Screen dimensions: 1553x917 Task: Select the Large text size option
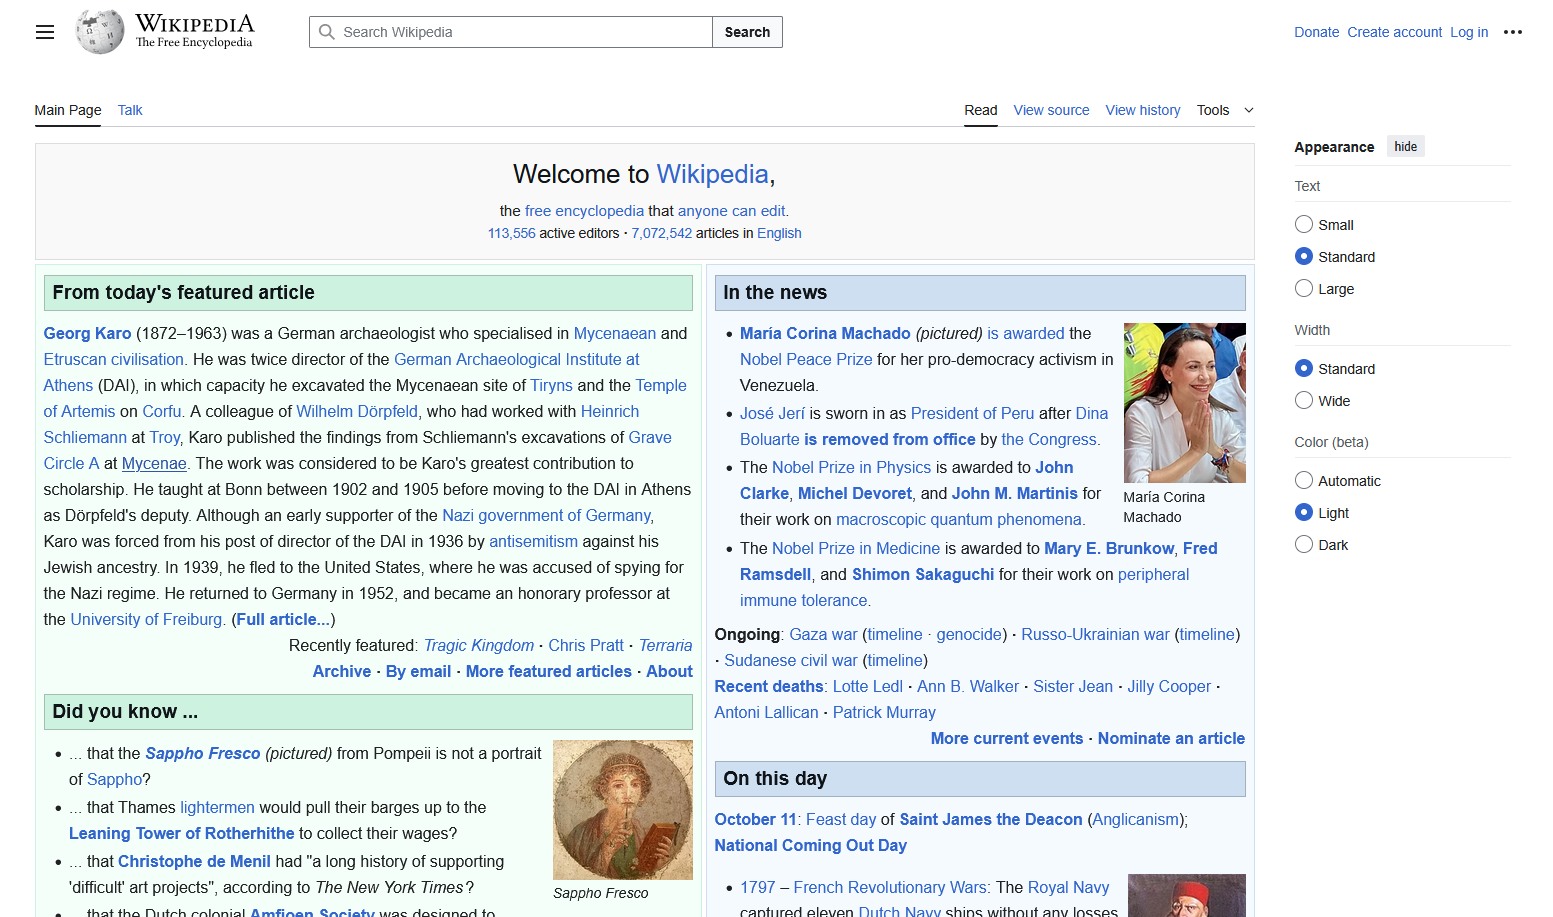(x=1304, y=289)
